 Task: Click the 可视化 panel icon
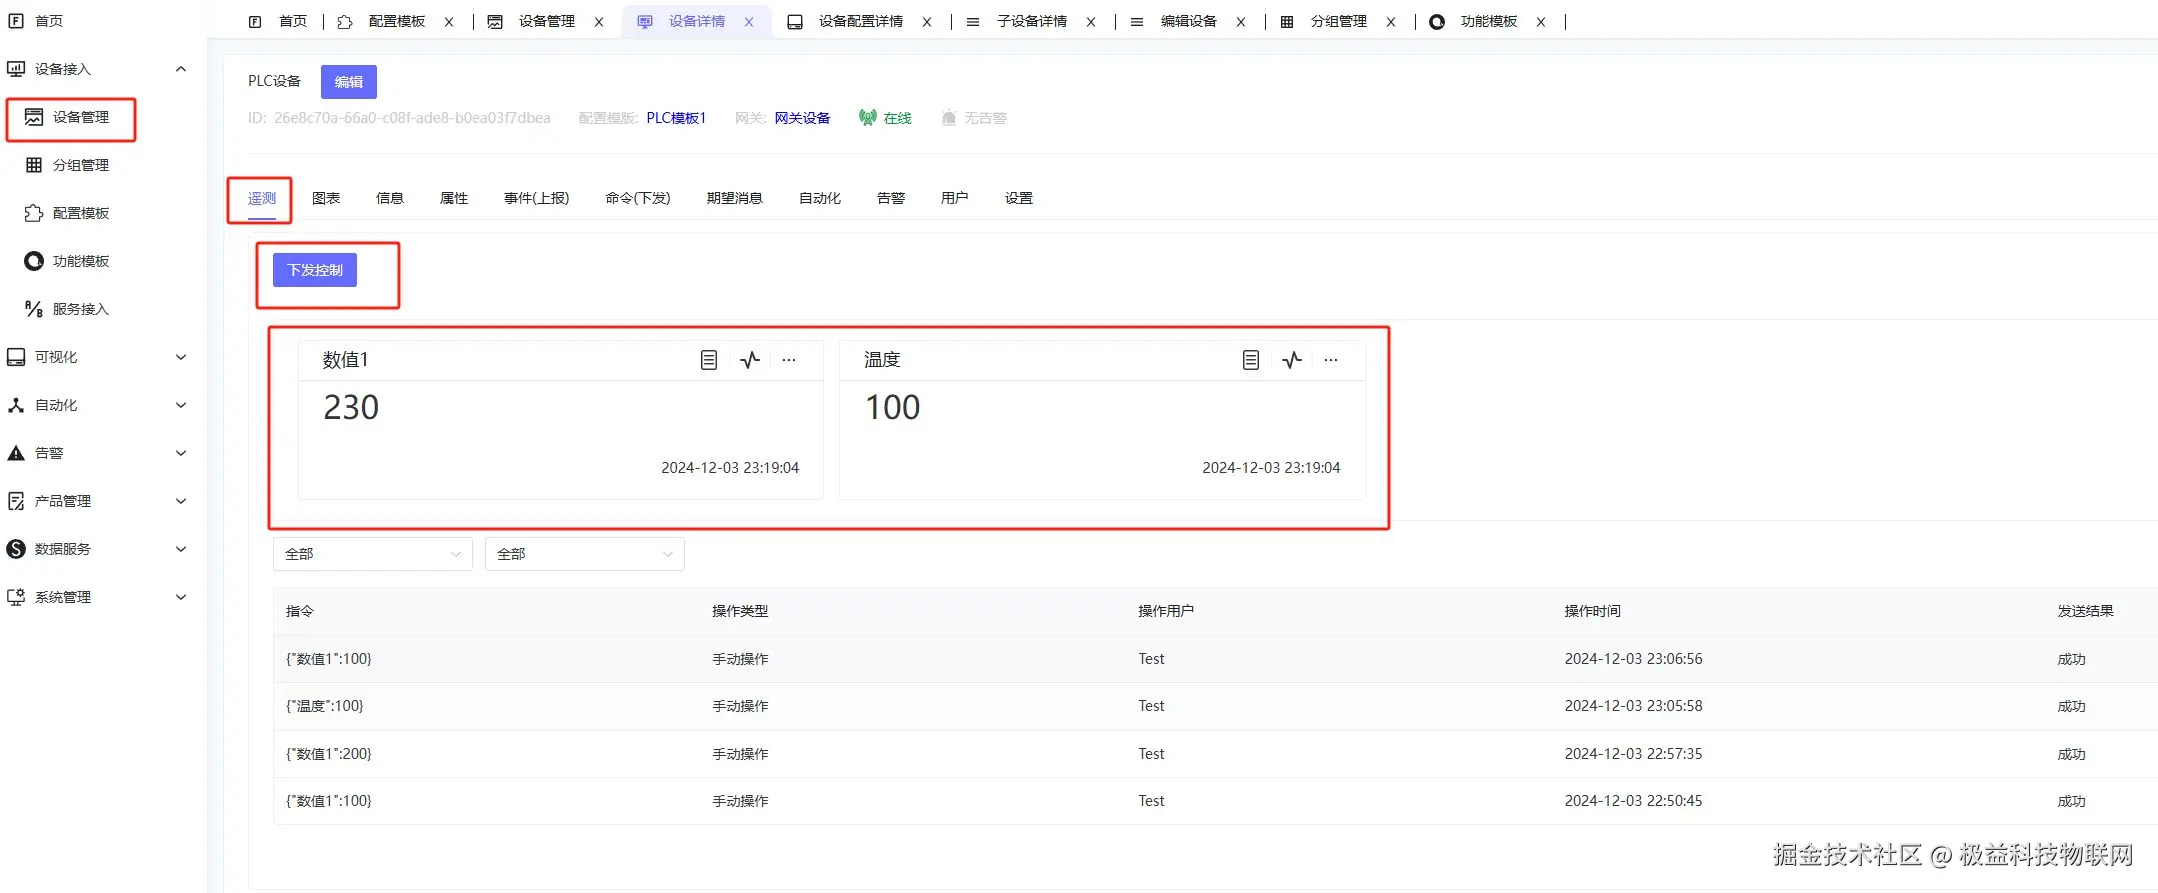[x=16, y=357]
